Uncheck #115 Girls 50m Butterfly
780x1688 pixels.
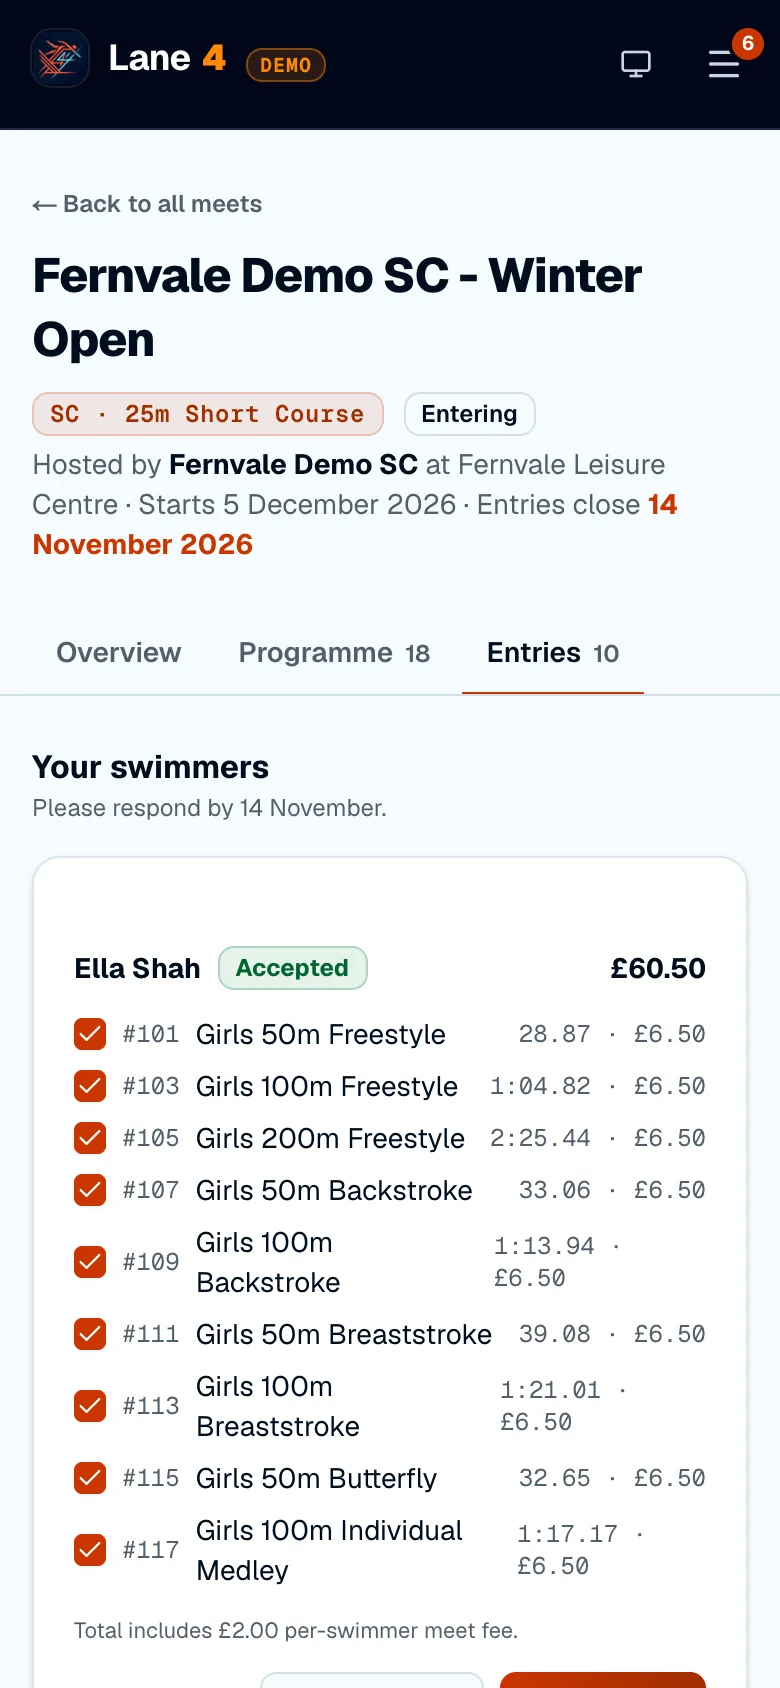(90, 1478)
